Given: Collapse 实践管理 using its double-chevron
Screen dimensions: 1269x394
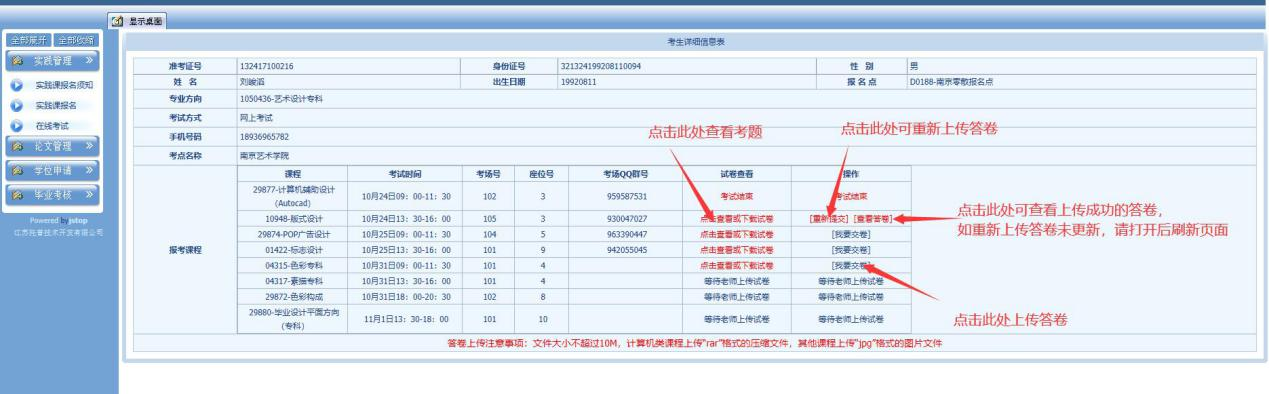Looking at the screenshot, I should click(x=88, y=60).
